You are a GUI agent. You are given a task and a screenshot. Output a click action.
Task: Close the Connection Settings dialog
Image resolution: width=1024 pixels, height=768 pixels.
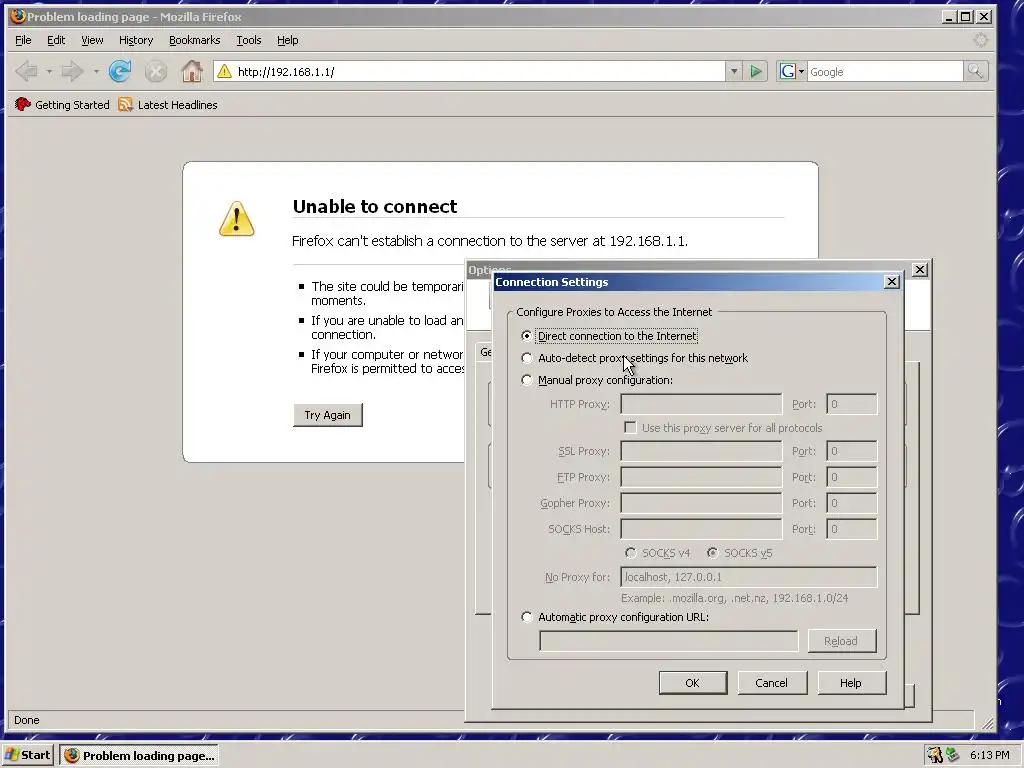click(x=891, y=281)
